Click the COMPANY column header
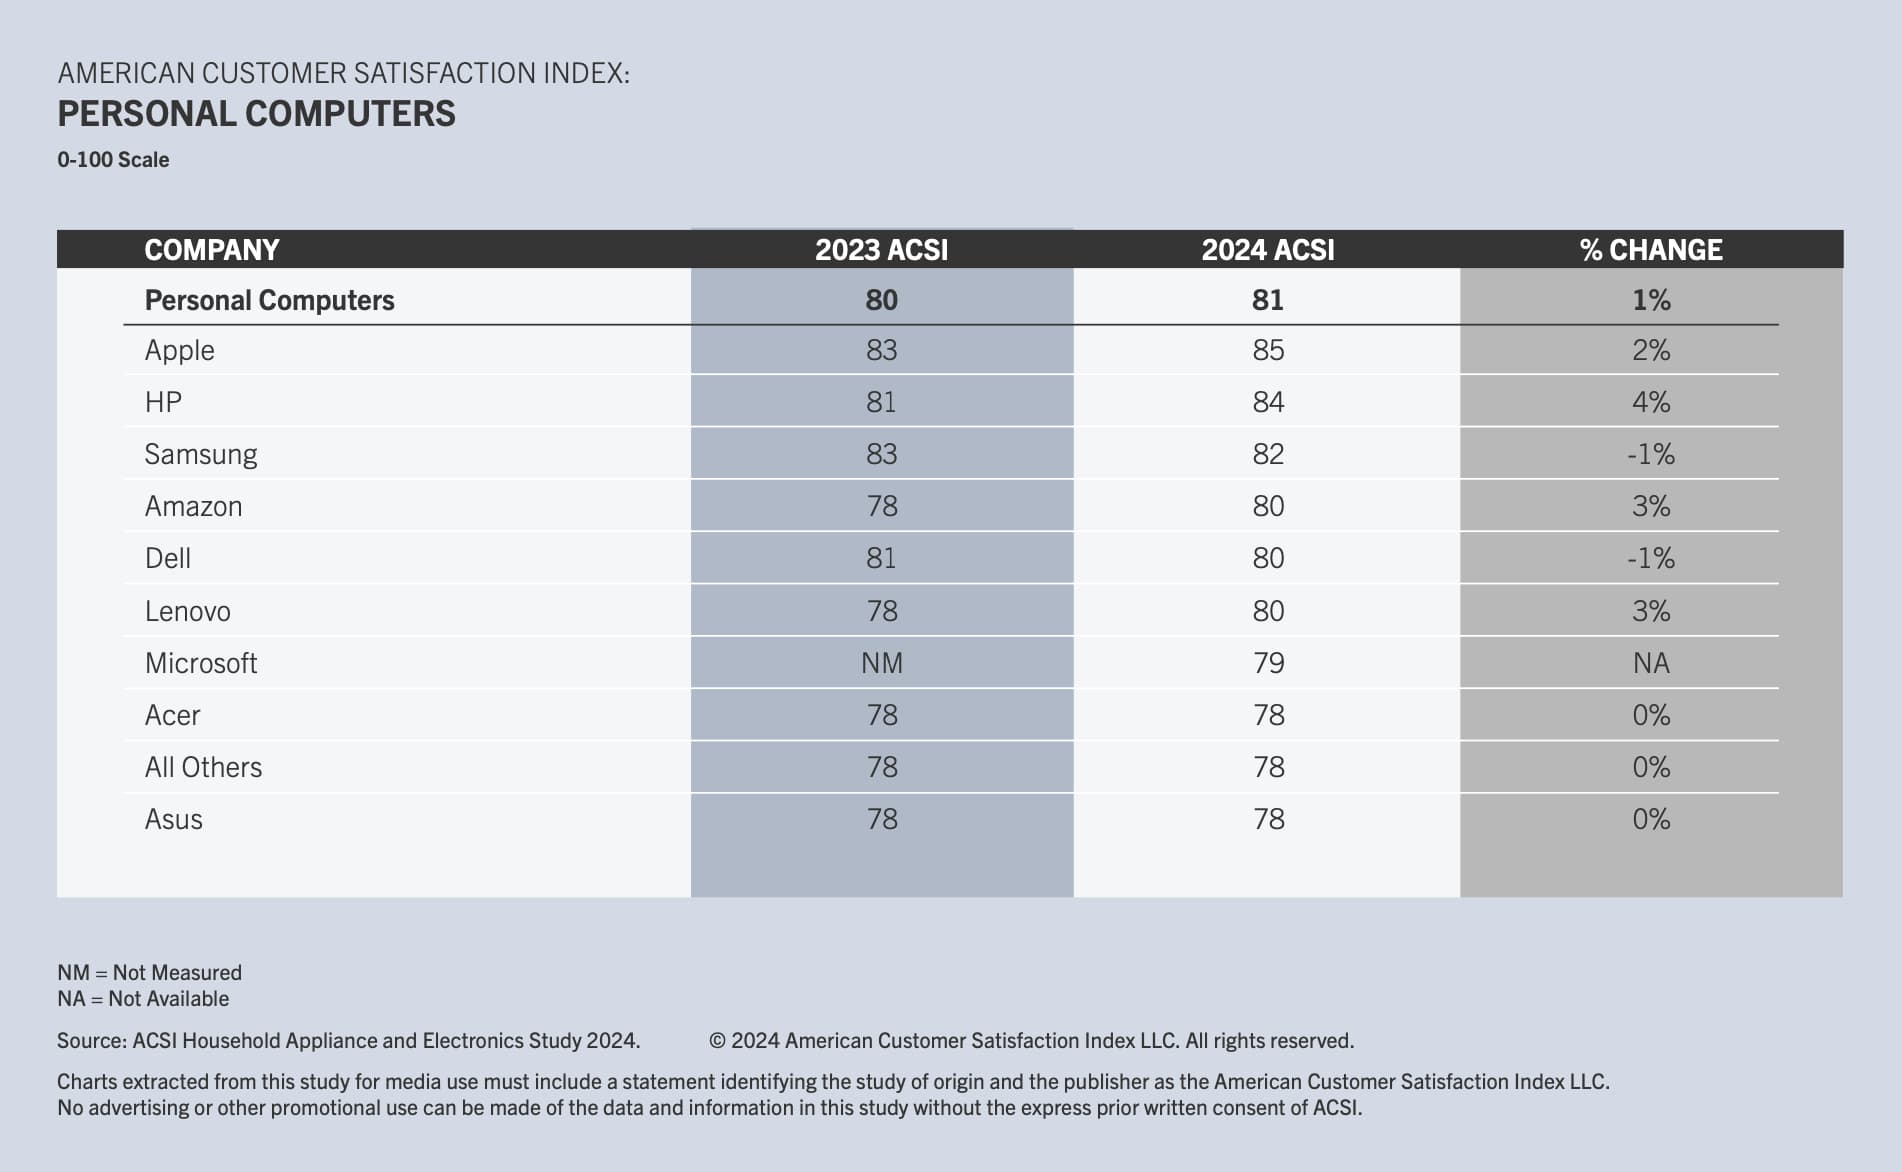This screenshot has height=1172, width=1902. click(x=212, y=250)
